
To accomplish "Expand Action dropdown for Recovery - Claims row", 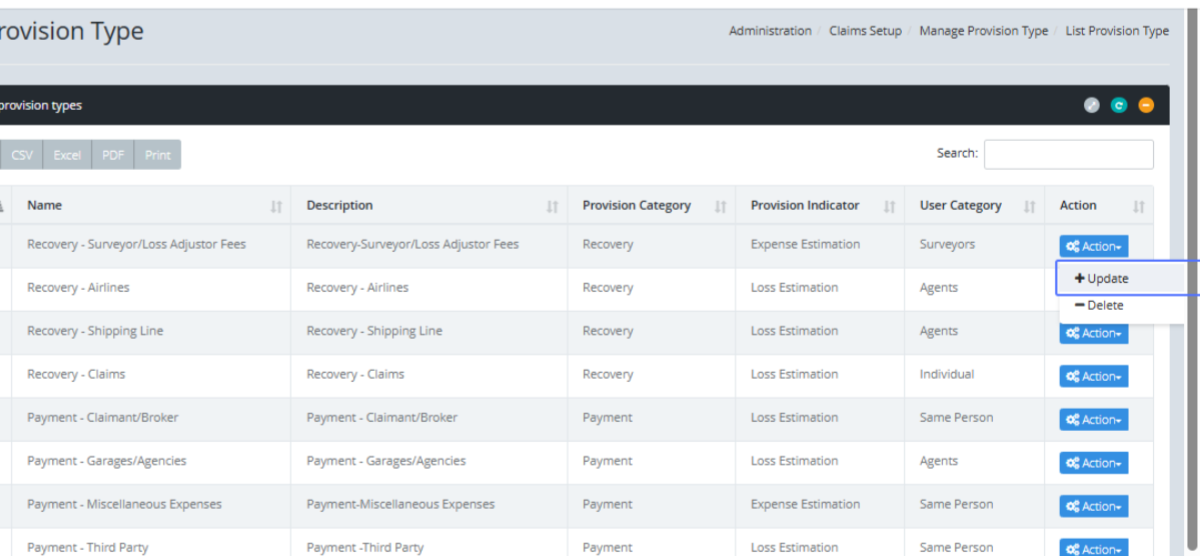I will click(x=1093, y=377).
